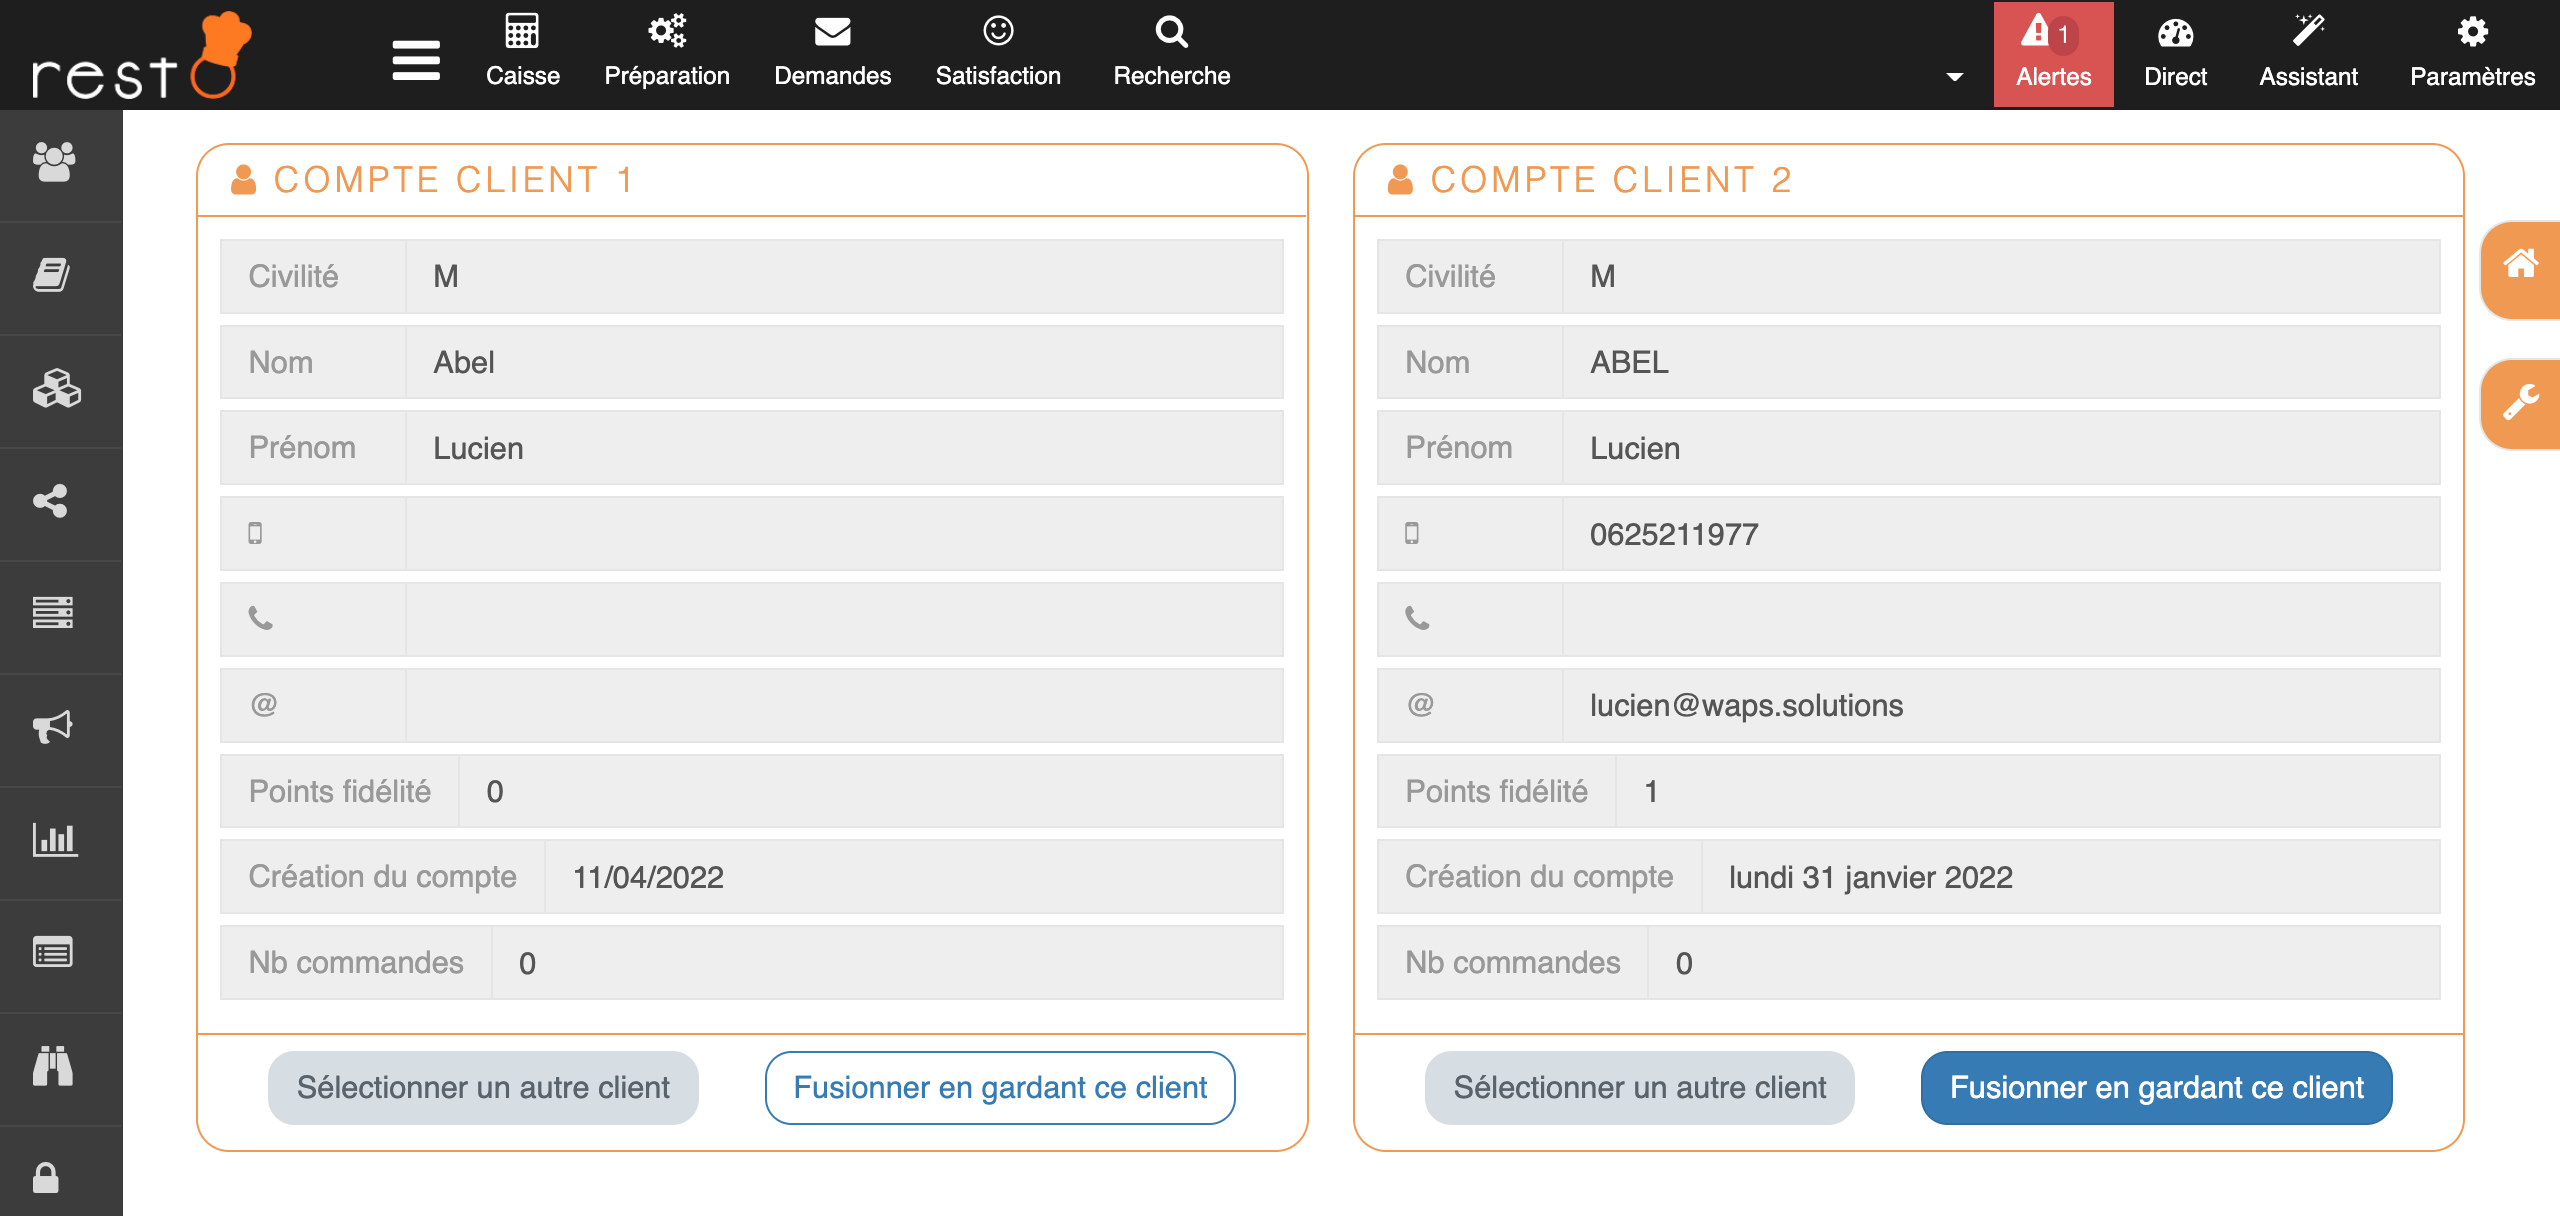Click the binoculars sidebar icon
The height and width of the screenshot is (1216, 2560).
point(53,1065)
